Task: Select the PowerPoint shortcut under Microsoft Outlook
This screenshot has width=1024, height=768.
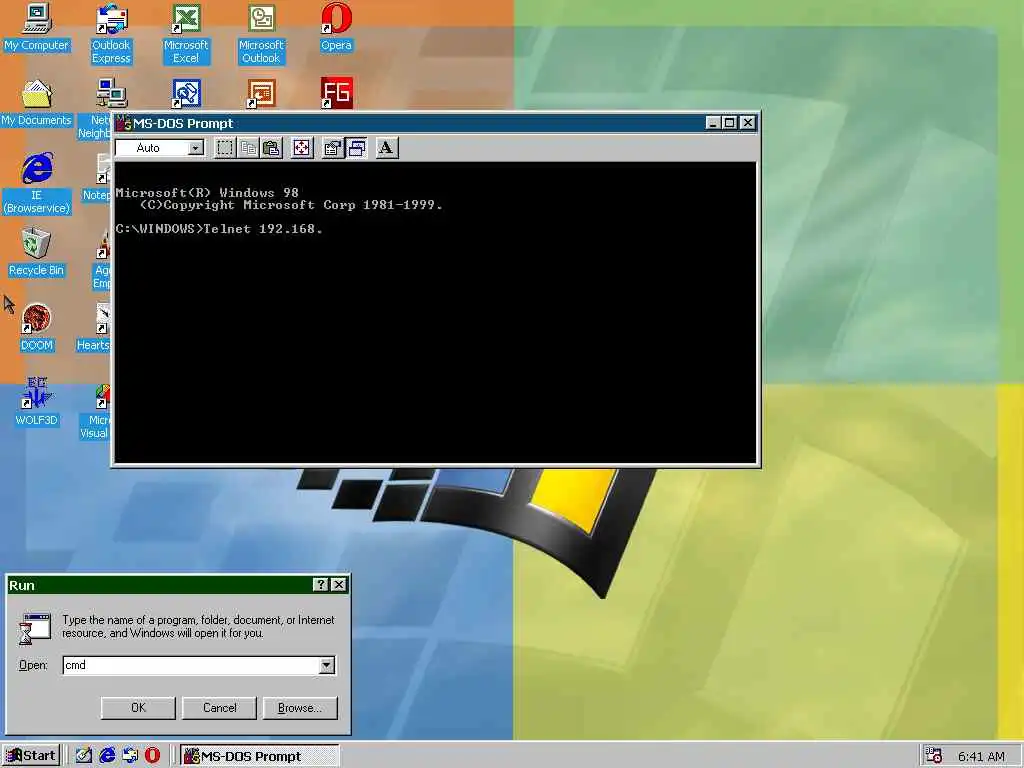Action: click(261, 93)
